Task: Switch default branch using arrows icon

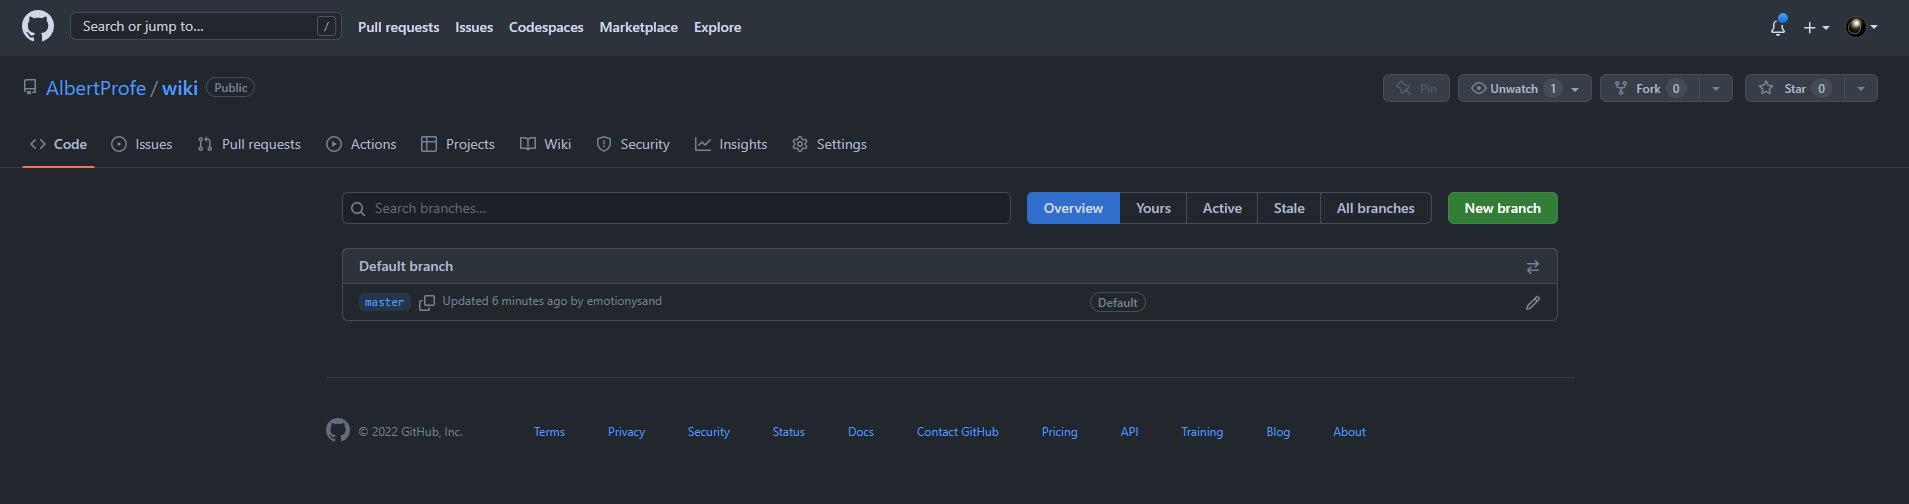Action: pos(1532,266)
